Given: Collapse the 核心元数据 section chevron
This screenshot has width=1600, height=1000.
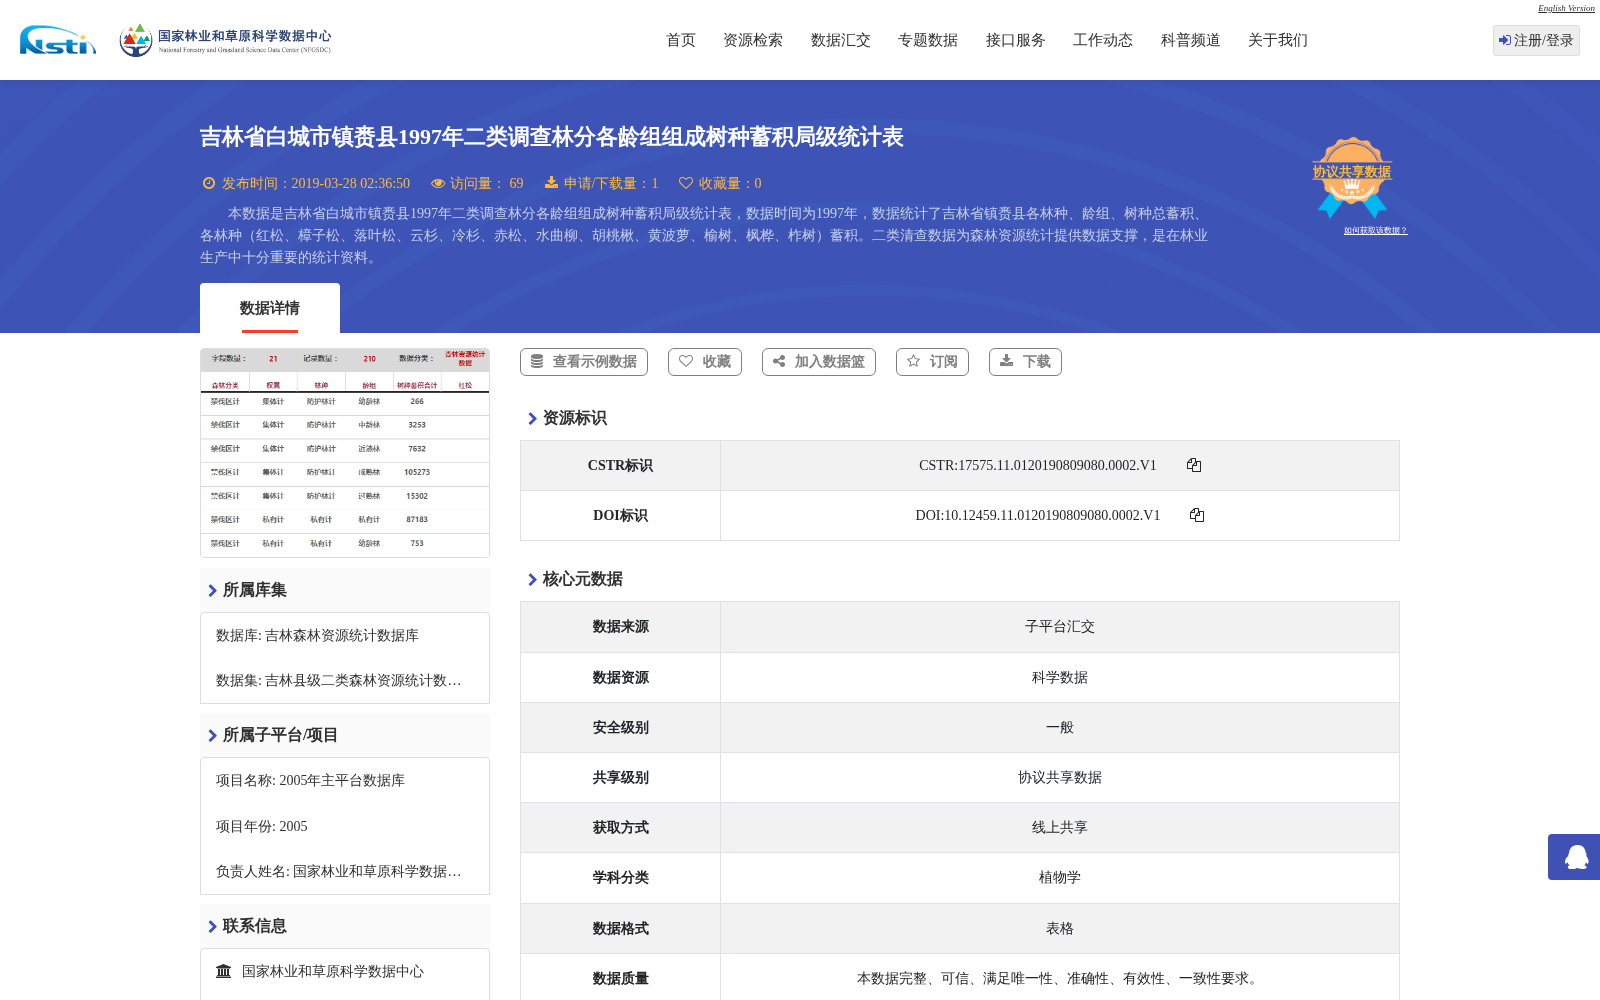Looking at the screenshot, I should tap(532, 579).
